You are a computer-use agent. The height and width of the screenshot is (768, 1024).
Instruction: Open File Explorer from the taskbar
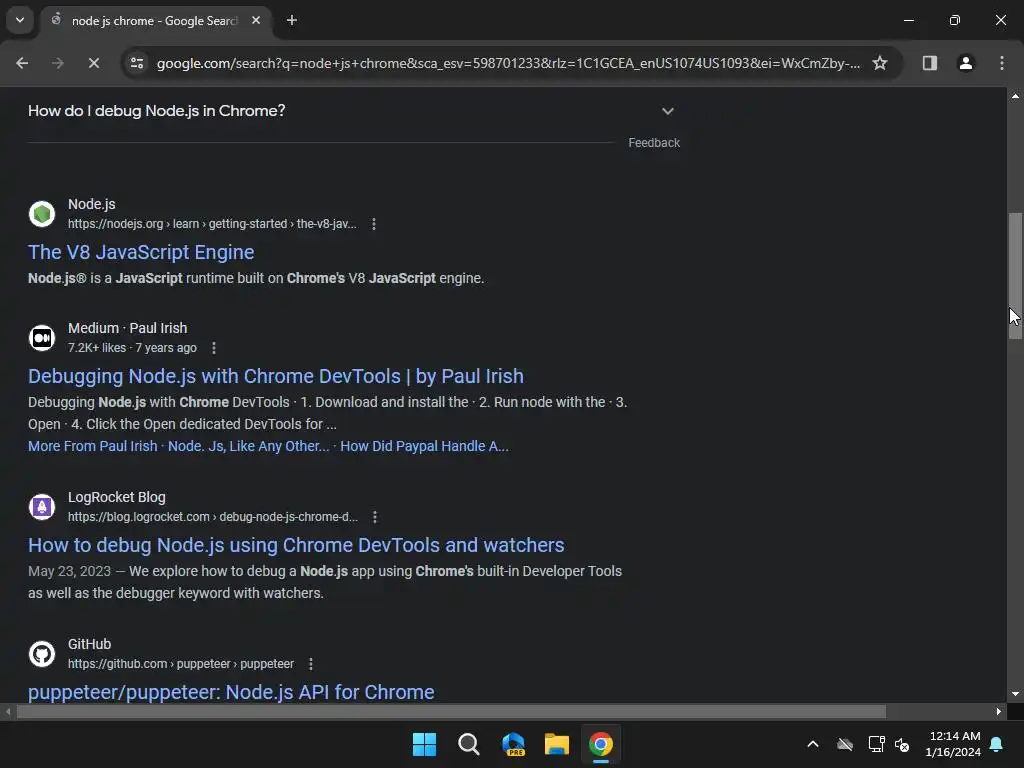(556, 744)
